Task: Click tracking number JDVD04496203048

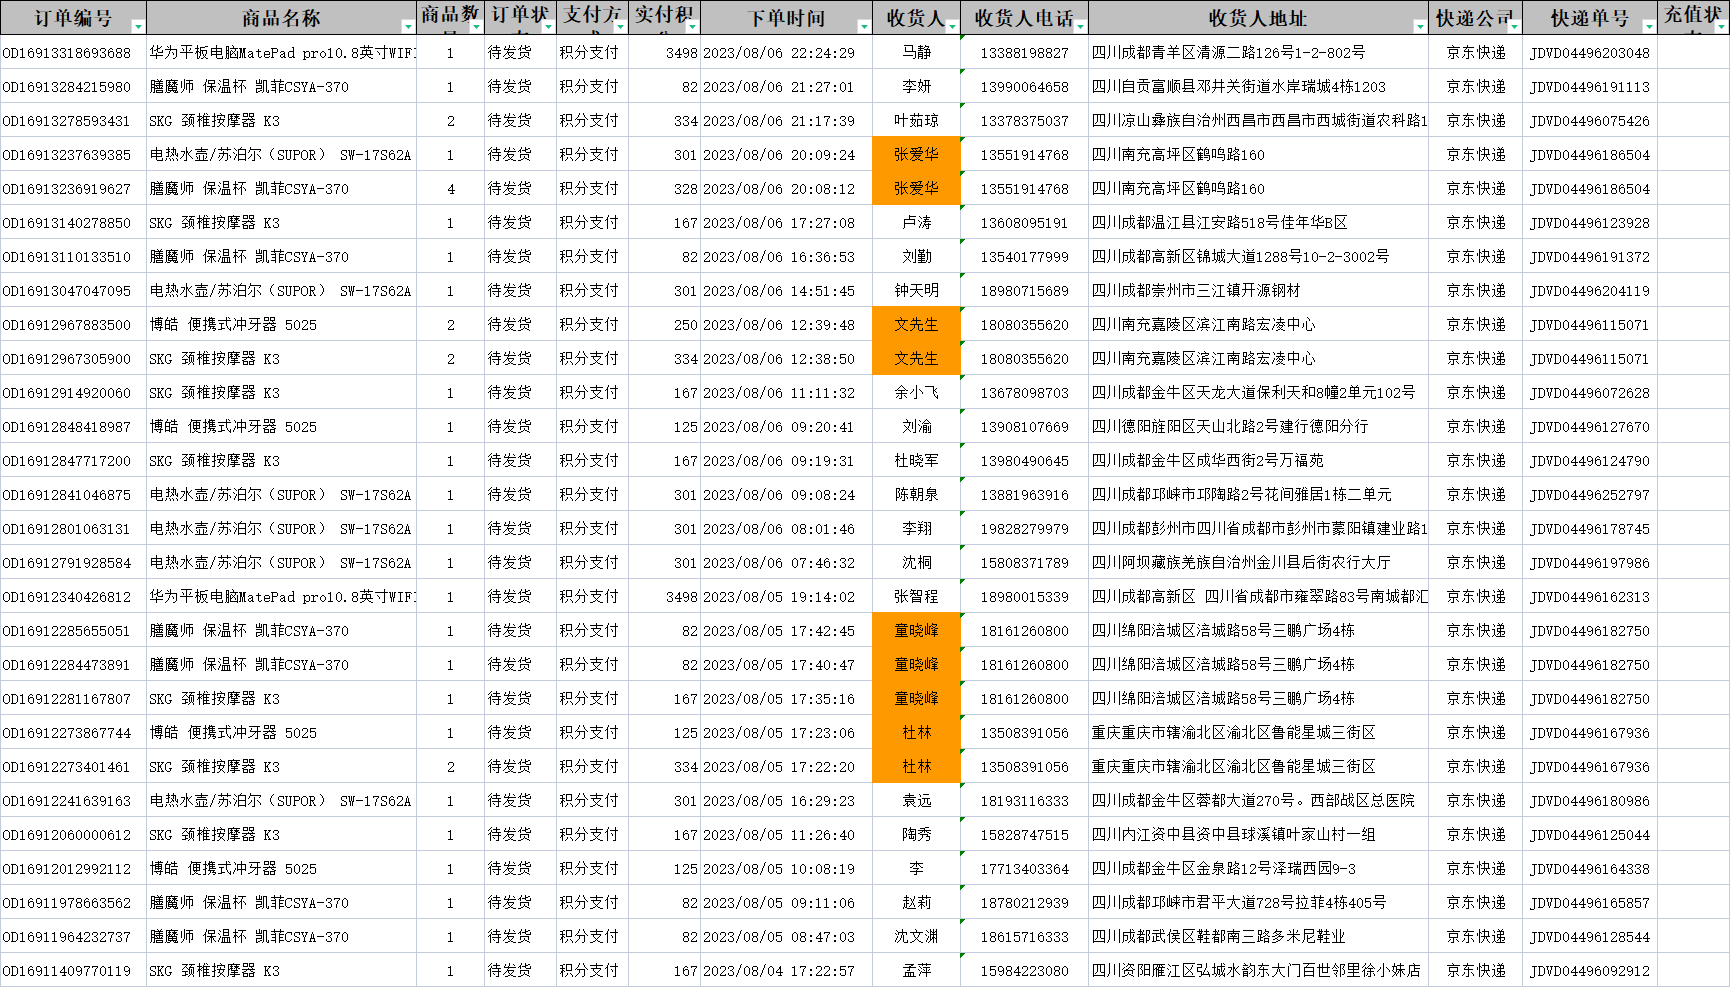Action: point(1590,53)
